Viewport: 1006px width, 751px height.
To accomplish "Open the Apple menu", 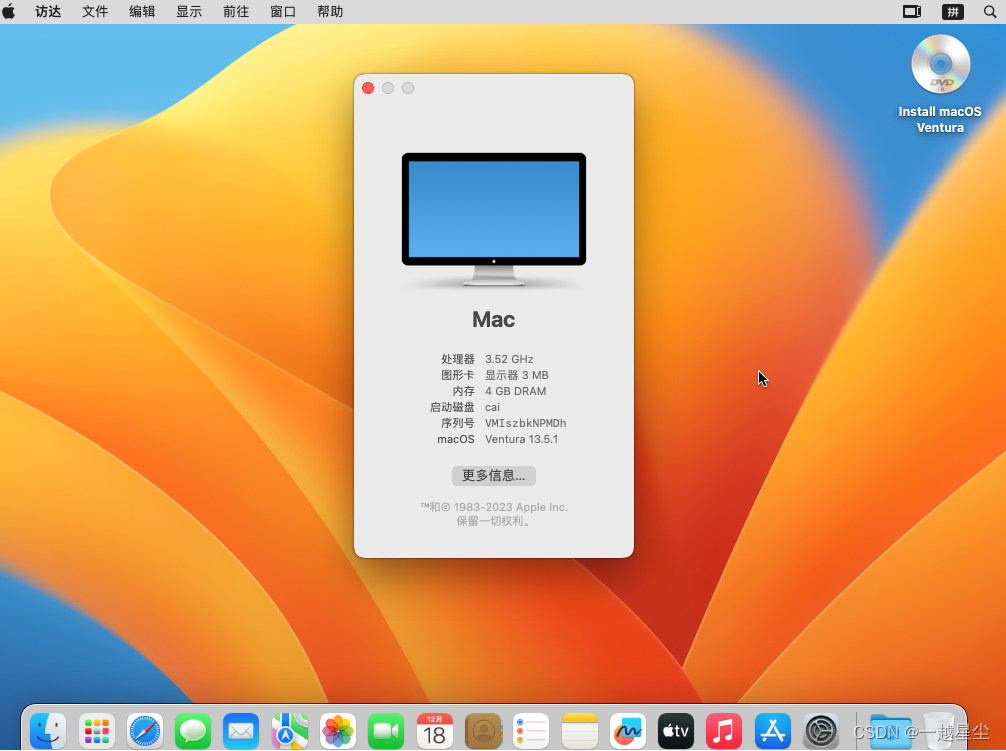I will pos(10,11).
